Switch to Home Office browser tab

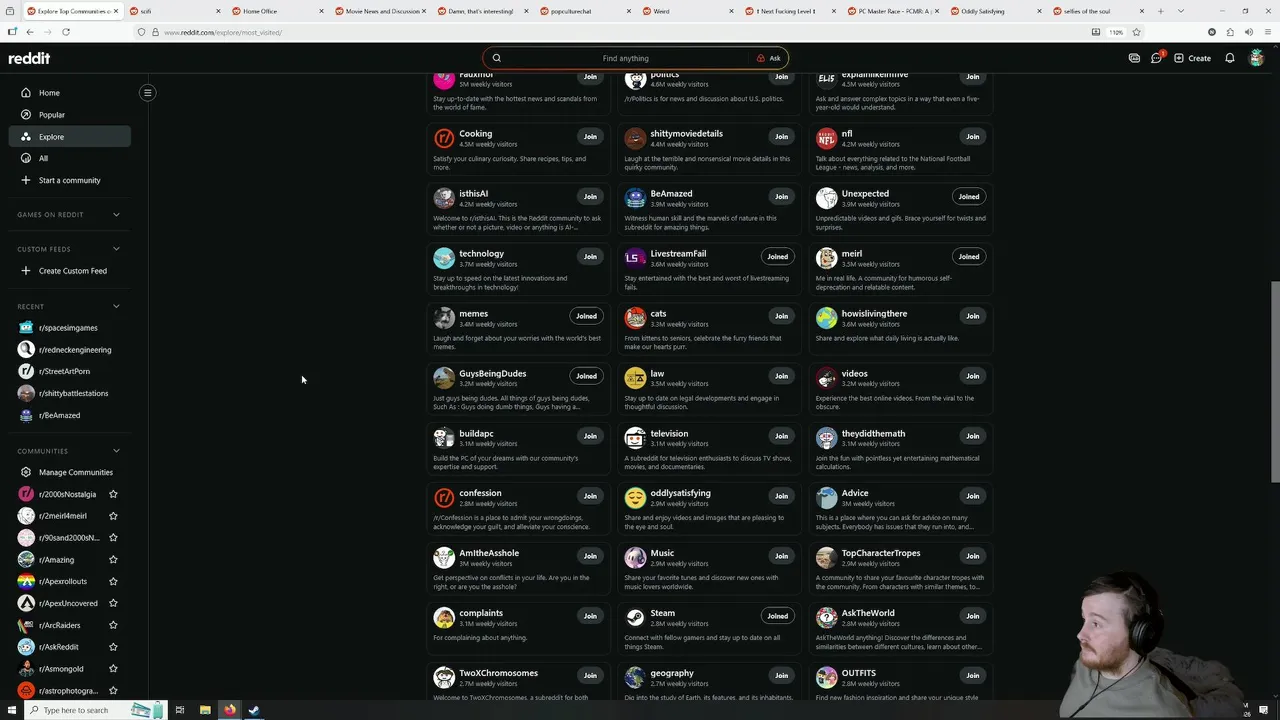[277, 11]
